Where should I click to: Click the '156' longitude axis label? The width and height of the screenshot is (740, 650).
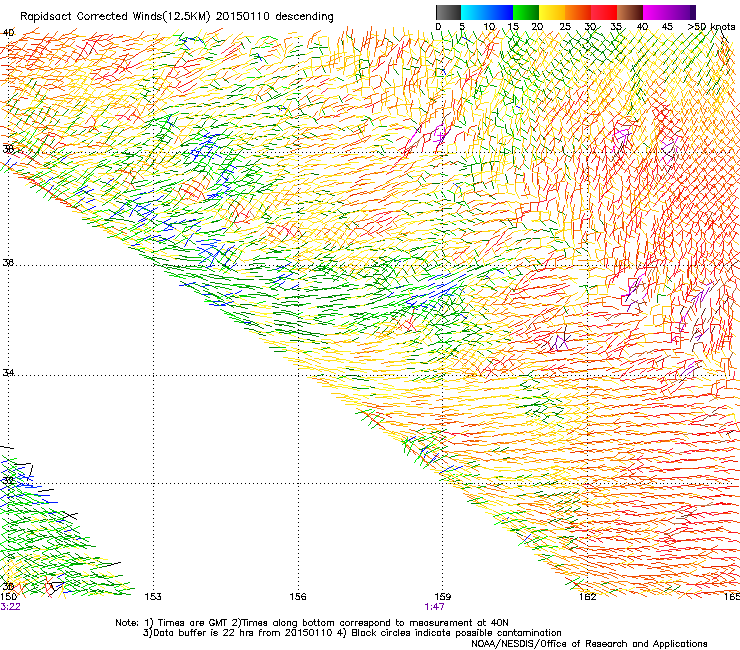coord(298,597)
